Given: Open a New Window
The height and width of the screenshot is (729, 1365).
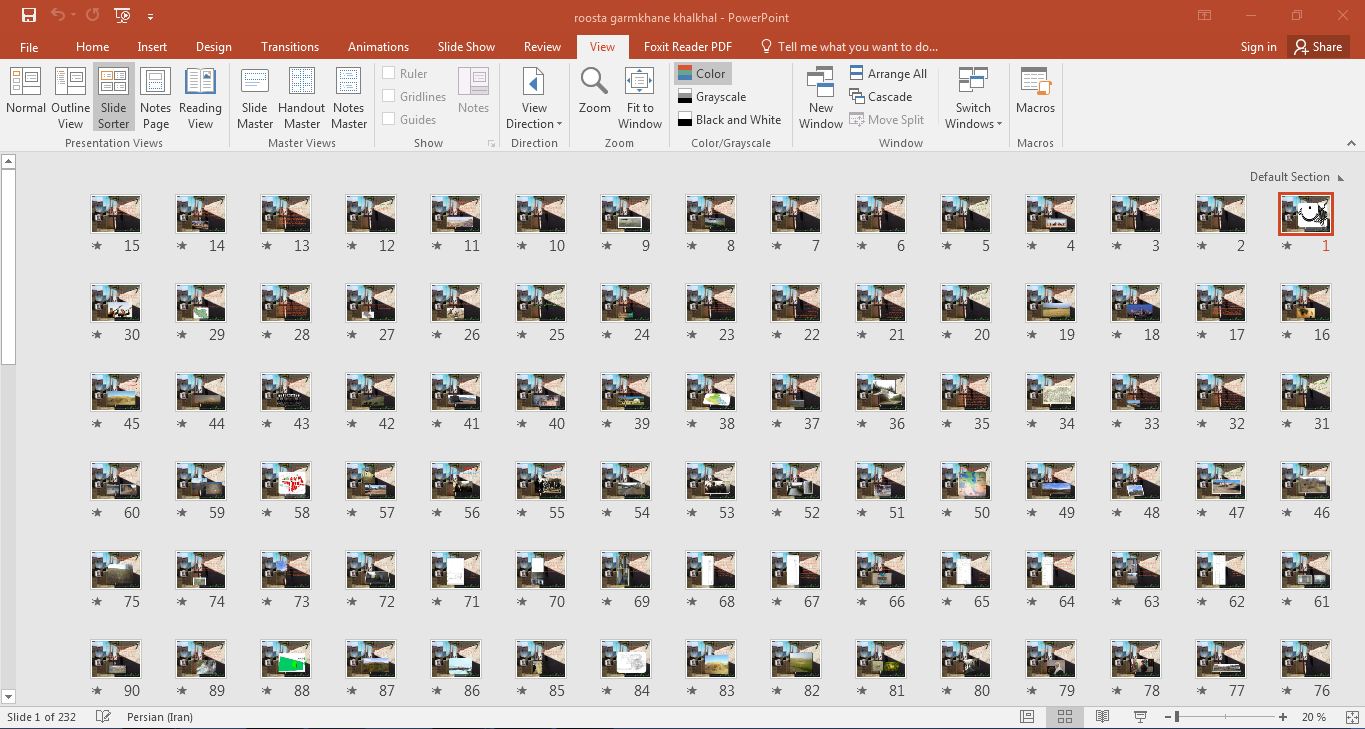Looking at the screenshot, I should (820, 98).
